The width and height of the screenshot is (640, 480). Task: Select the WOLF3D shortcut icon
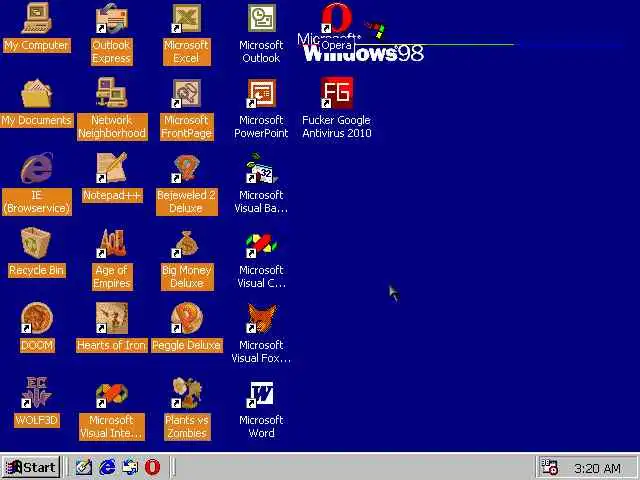pyautogui.click(x=36, y=392)
